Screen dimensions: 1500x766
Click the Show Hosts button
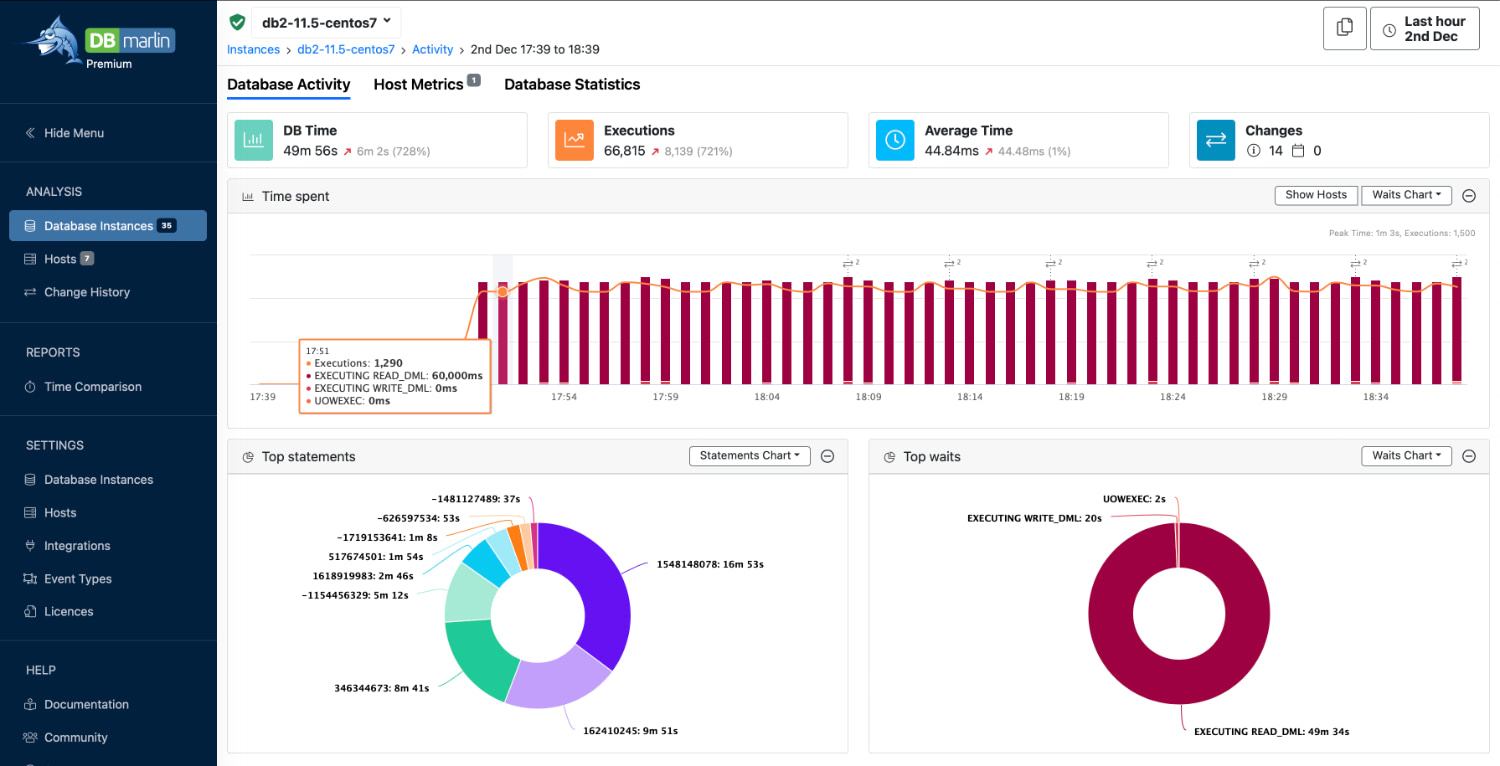[1316, 195]
